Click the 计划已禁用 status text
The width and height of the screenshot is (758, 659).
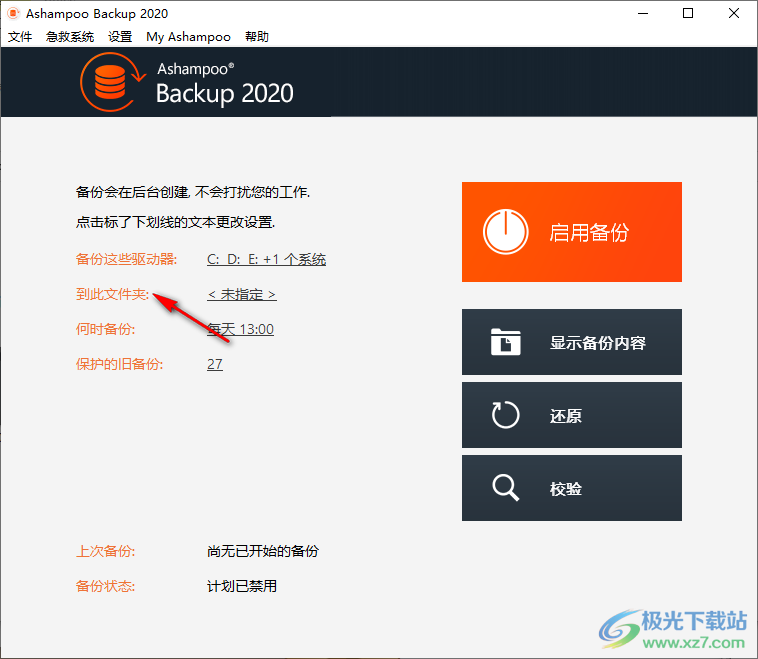[x=242, y=586]
